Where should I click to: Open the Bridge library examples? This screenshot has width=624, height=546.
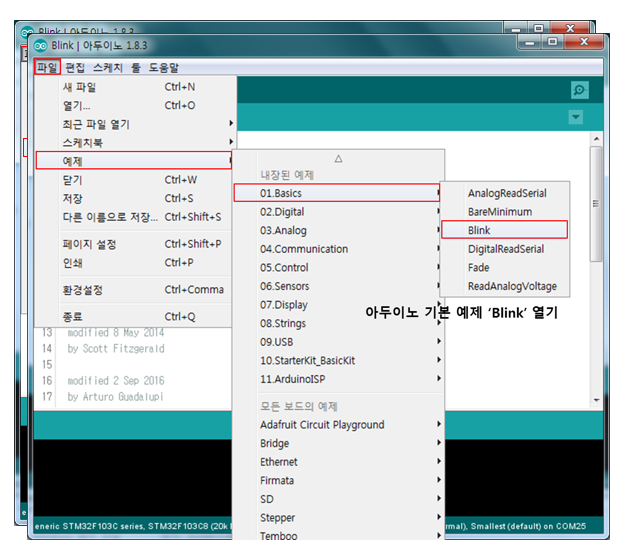pyautogui.click(x=338, y=443)
